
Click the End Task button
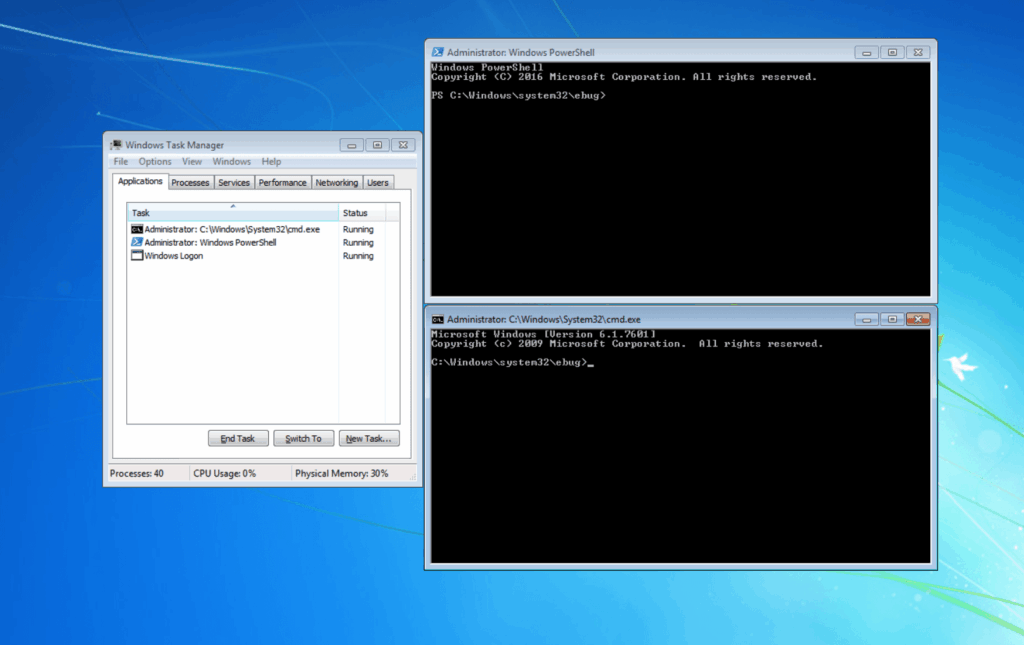pos(238,439)
